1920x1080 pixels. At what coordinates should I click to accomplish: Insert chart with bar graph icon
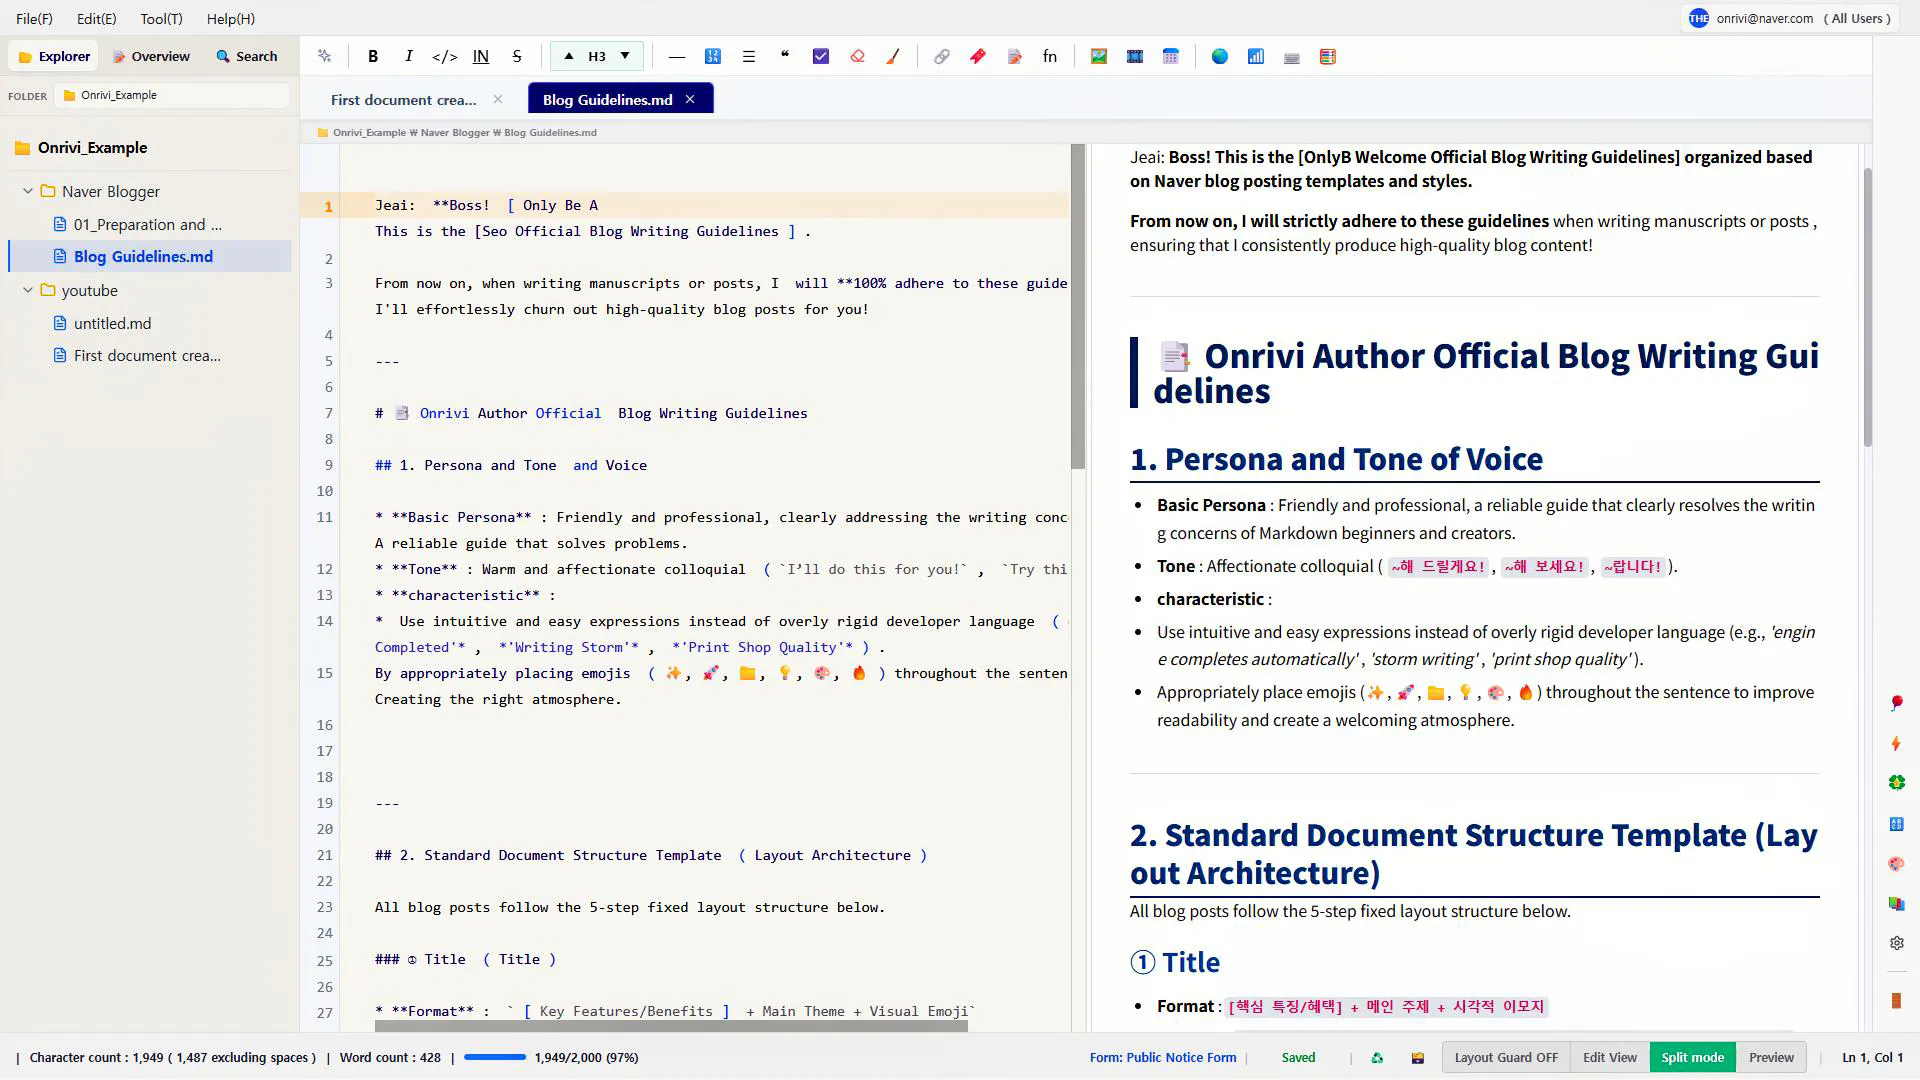pyautogui.click(x=1256, y=57)
